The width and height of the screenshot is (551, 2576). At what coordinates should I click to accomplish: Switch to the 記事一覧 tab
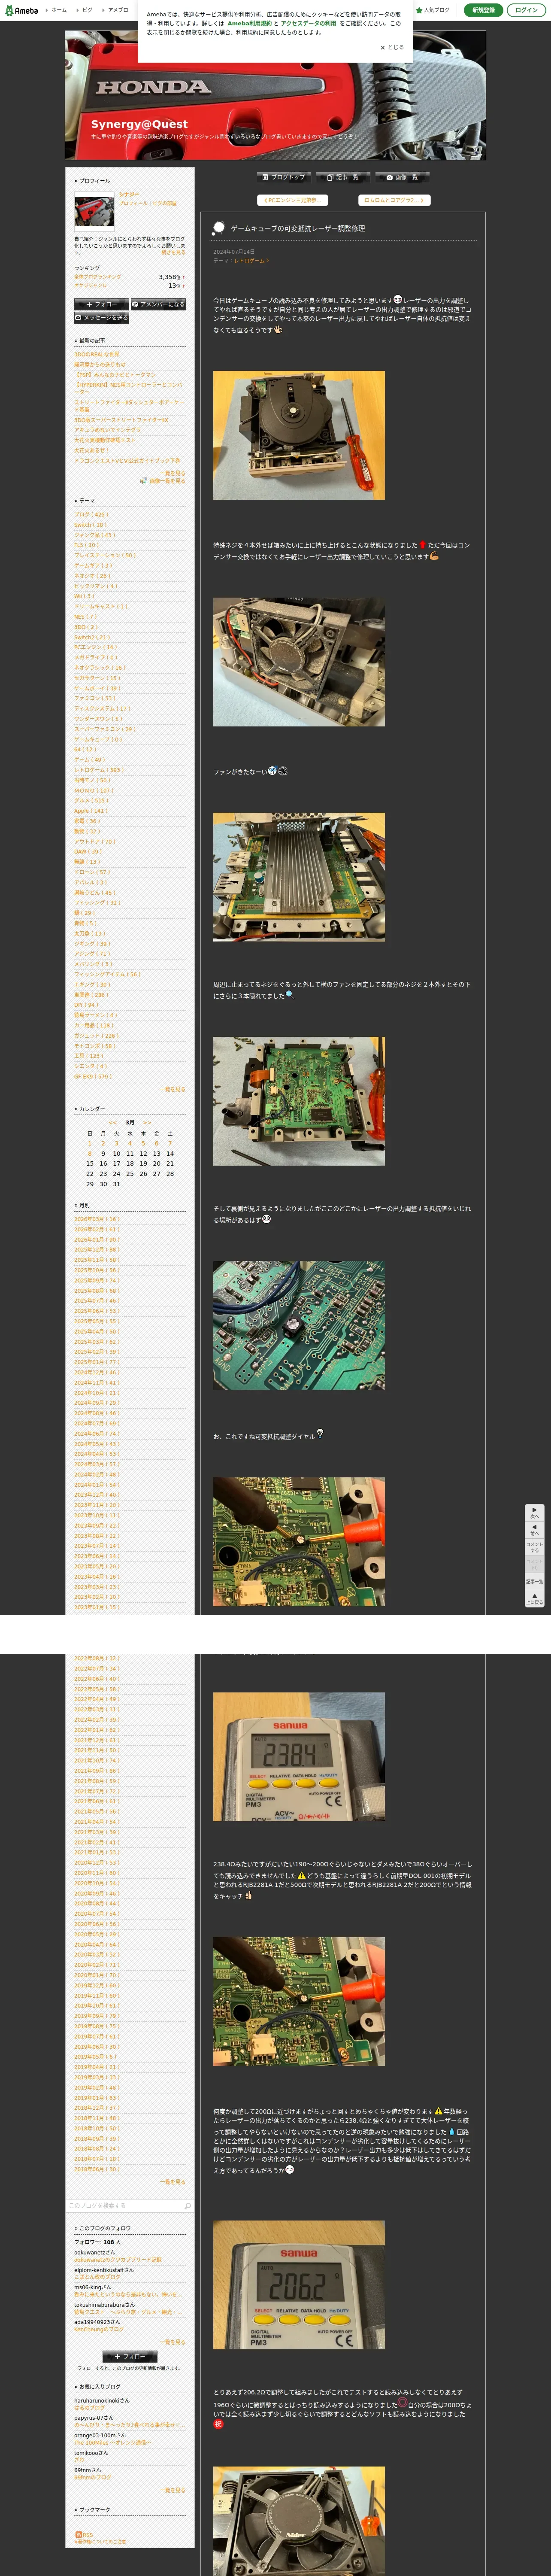tap(343, 177)
